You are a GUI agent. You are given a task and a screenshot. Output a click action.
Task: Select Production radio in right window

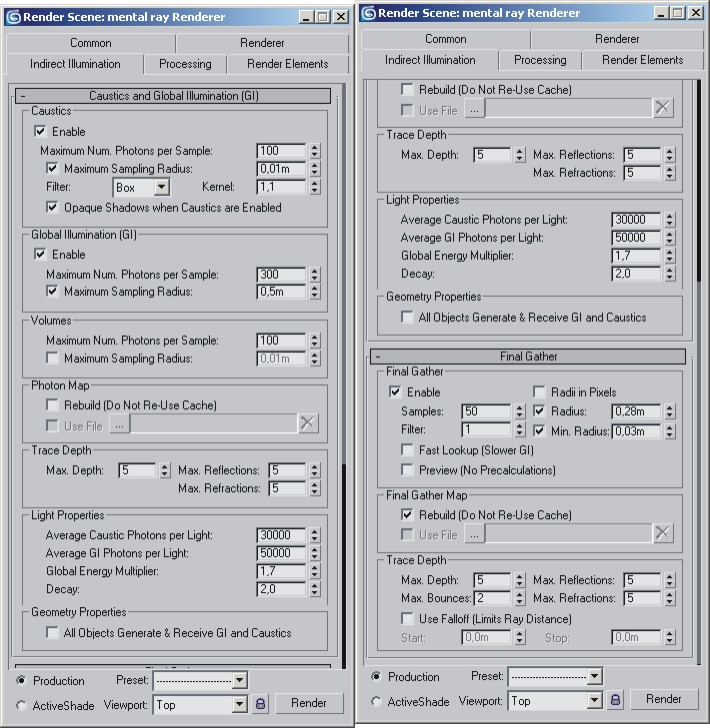(376, 676)
